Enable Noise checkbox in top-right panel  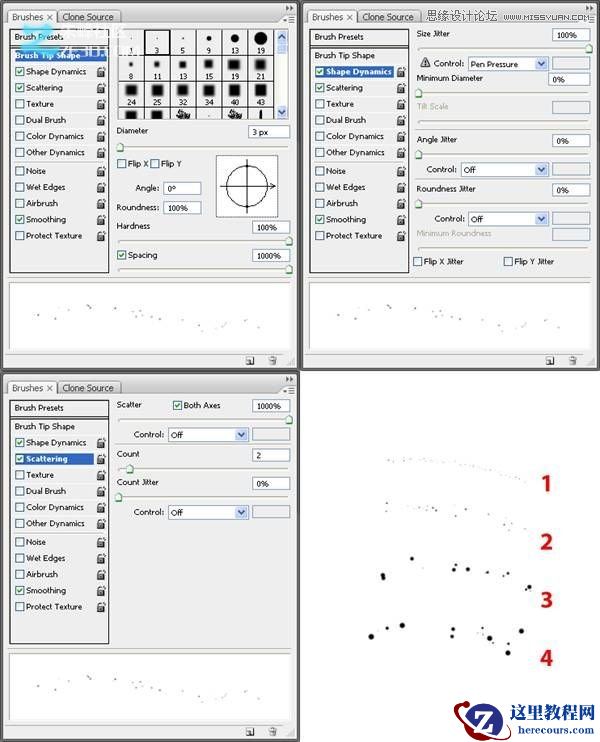click(x=319, y=171)
